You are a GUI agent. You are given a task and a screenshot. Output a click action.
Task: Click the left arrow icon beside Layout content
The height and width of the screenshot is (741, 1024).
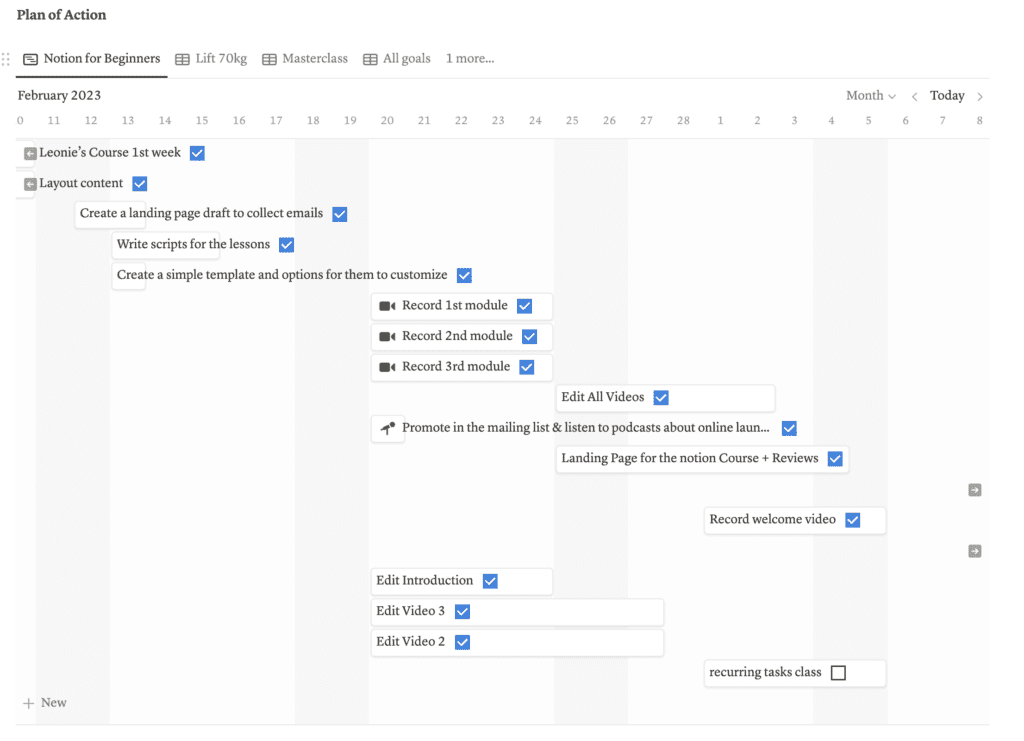(x=30, y=184)
